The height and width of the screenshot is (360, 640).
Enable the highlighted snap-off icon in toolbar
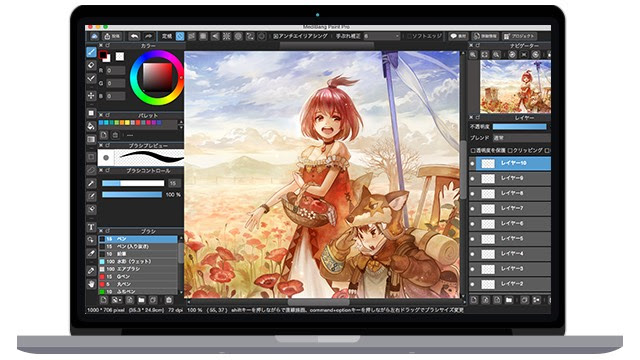tap(180, 36)
